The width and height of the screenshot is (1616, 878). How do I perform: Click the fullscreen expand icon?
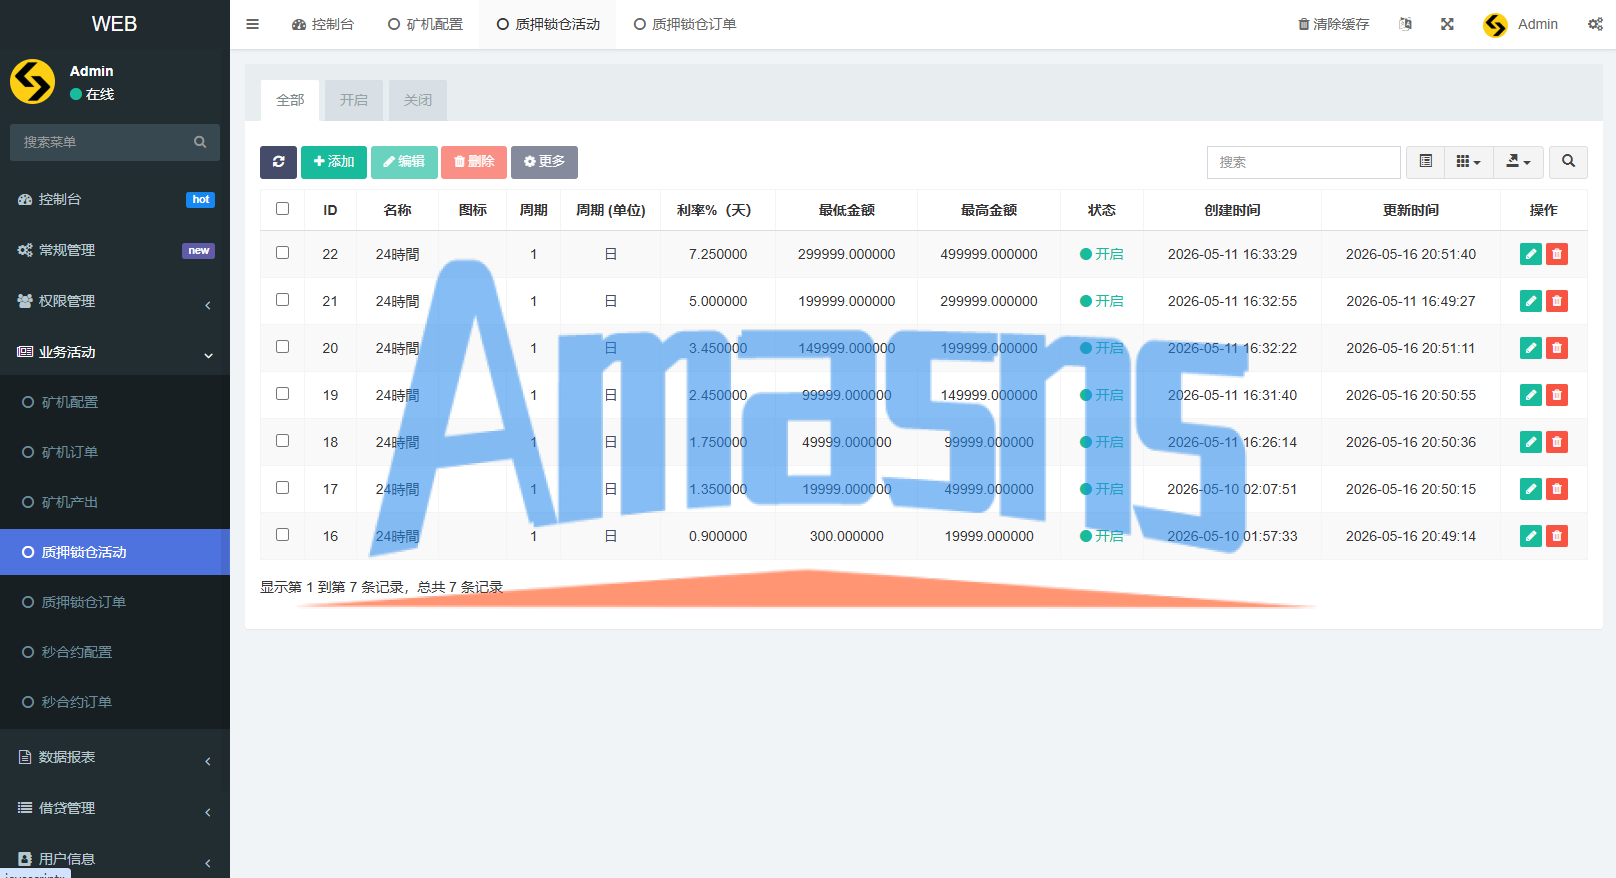point(1447,24)
